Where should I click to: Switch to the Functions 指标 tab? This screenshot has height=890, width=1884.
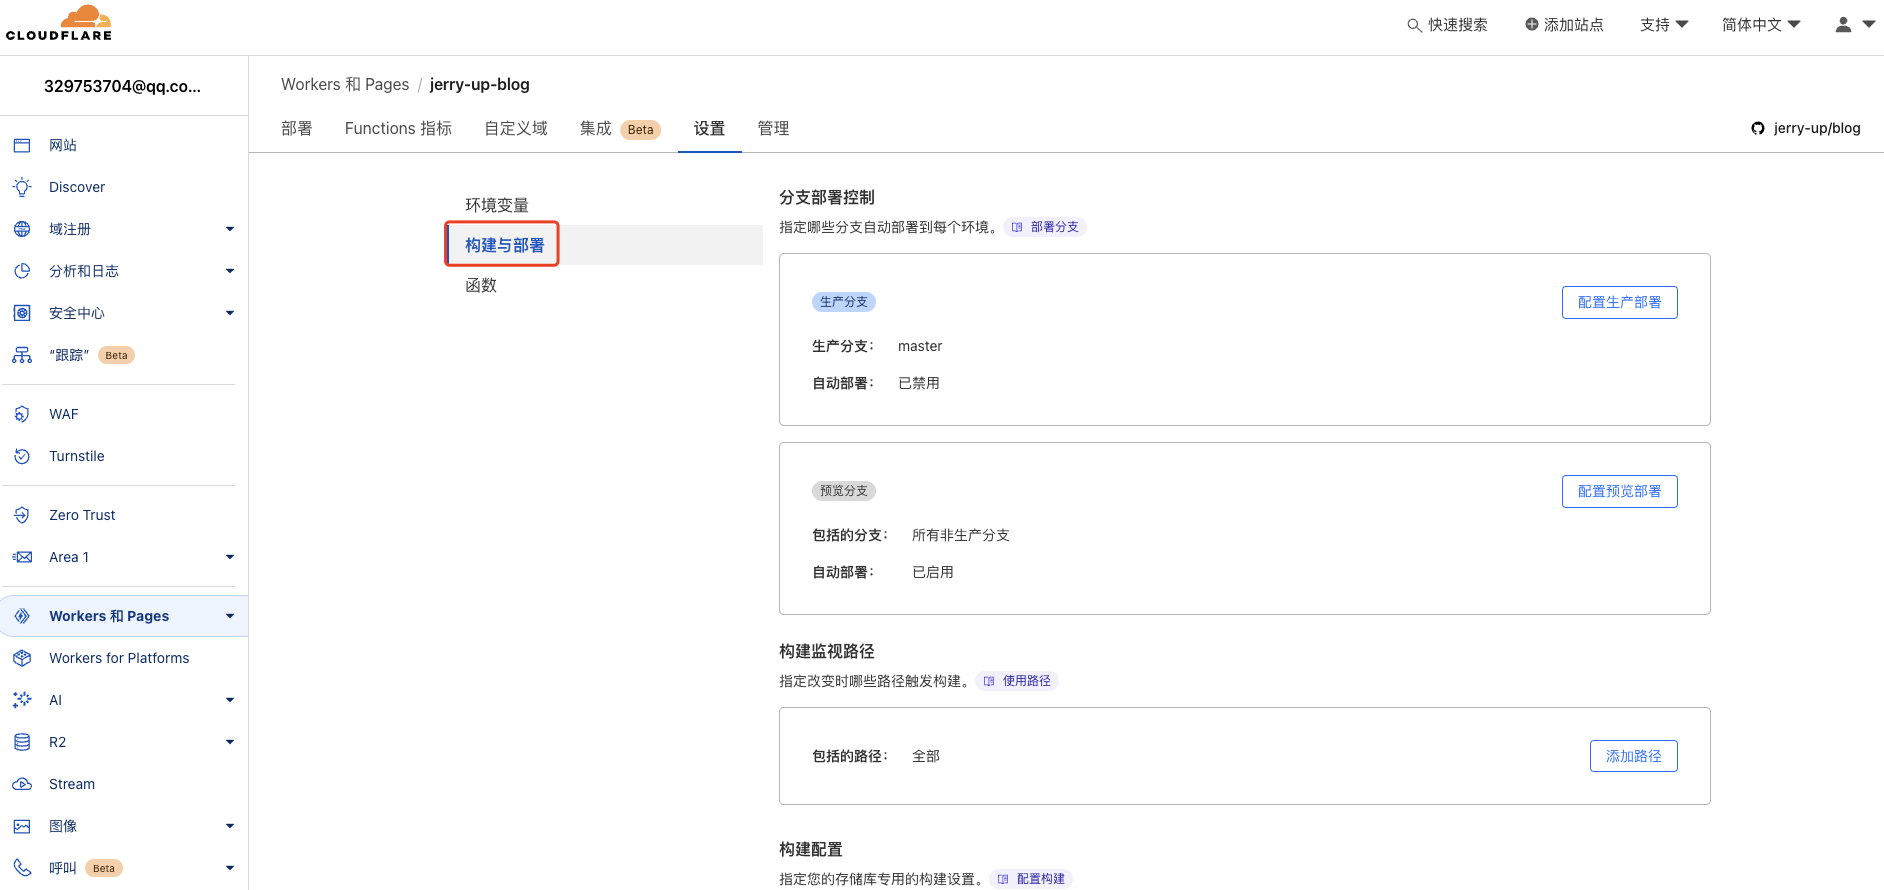398,128
